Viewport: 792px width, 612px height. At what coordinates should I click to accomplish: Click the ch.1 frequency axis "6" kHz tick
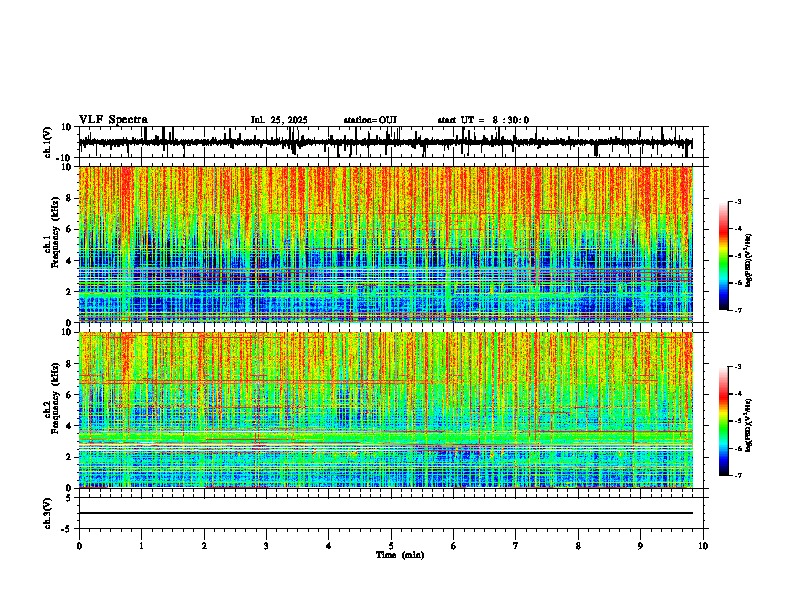point(70,229)
